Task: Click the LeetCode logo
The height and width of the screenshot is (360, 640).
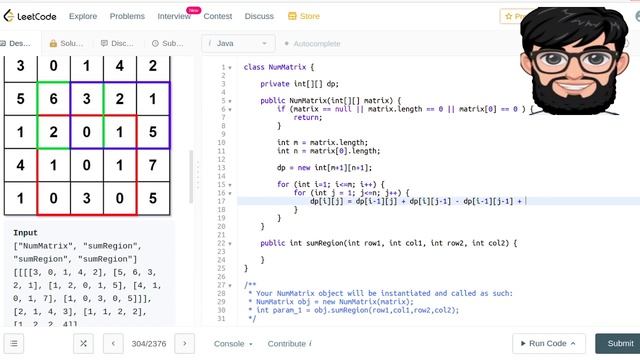Action: coord(30,16)
